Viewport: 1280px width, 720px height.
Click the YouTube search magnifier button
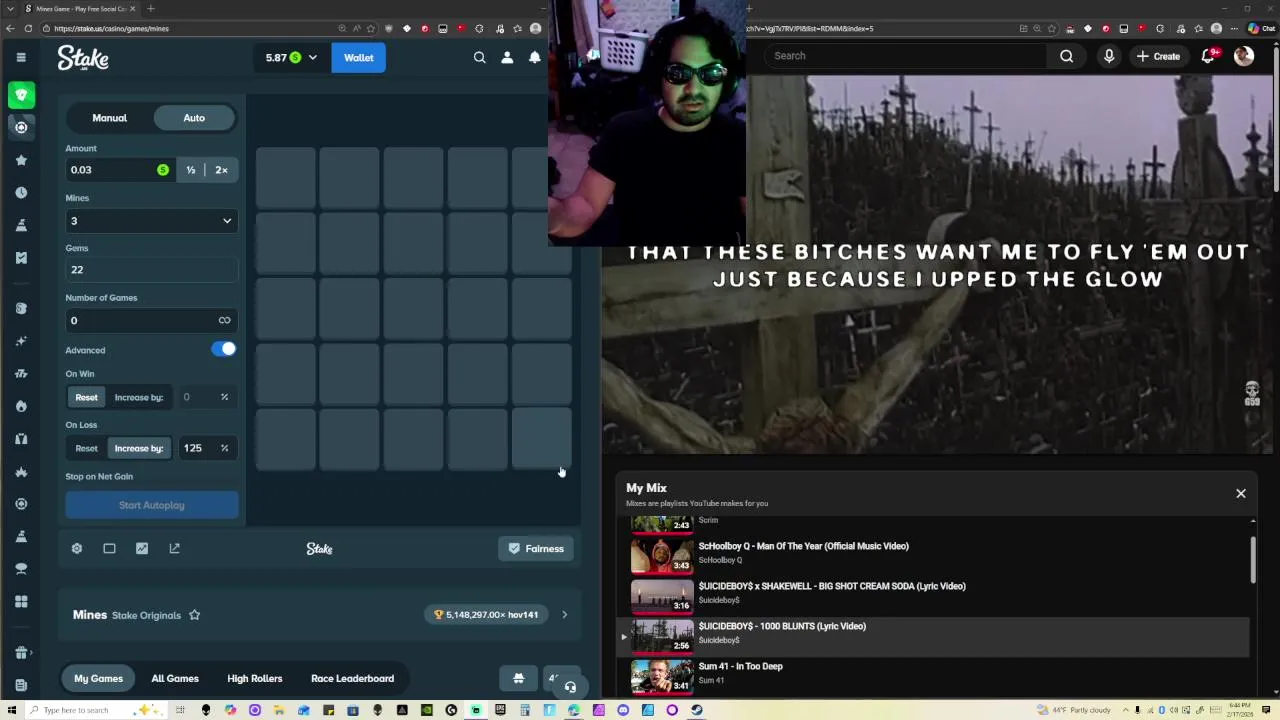click(1067, 56)
